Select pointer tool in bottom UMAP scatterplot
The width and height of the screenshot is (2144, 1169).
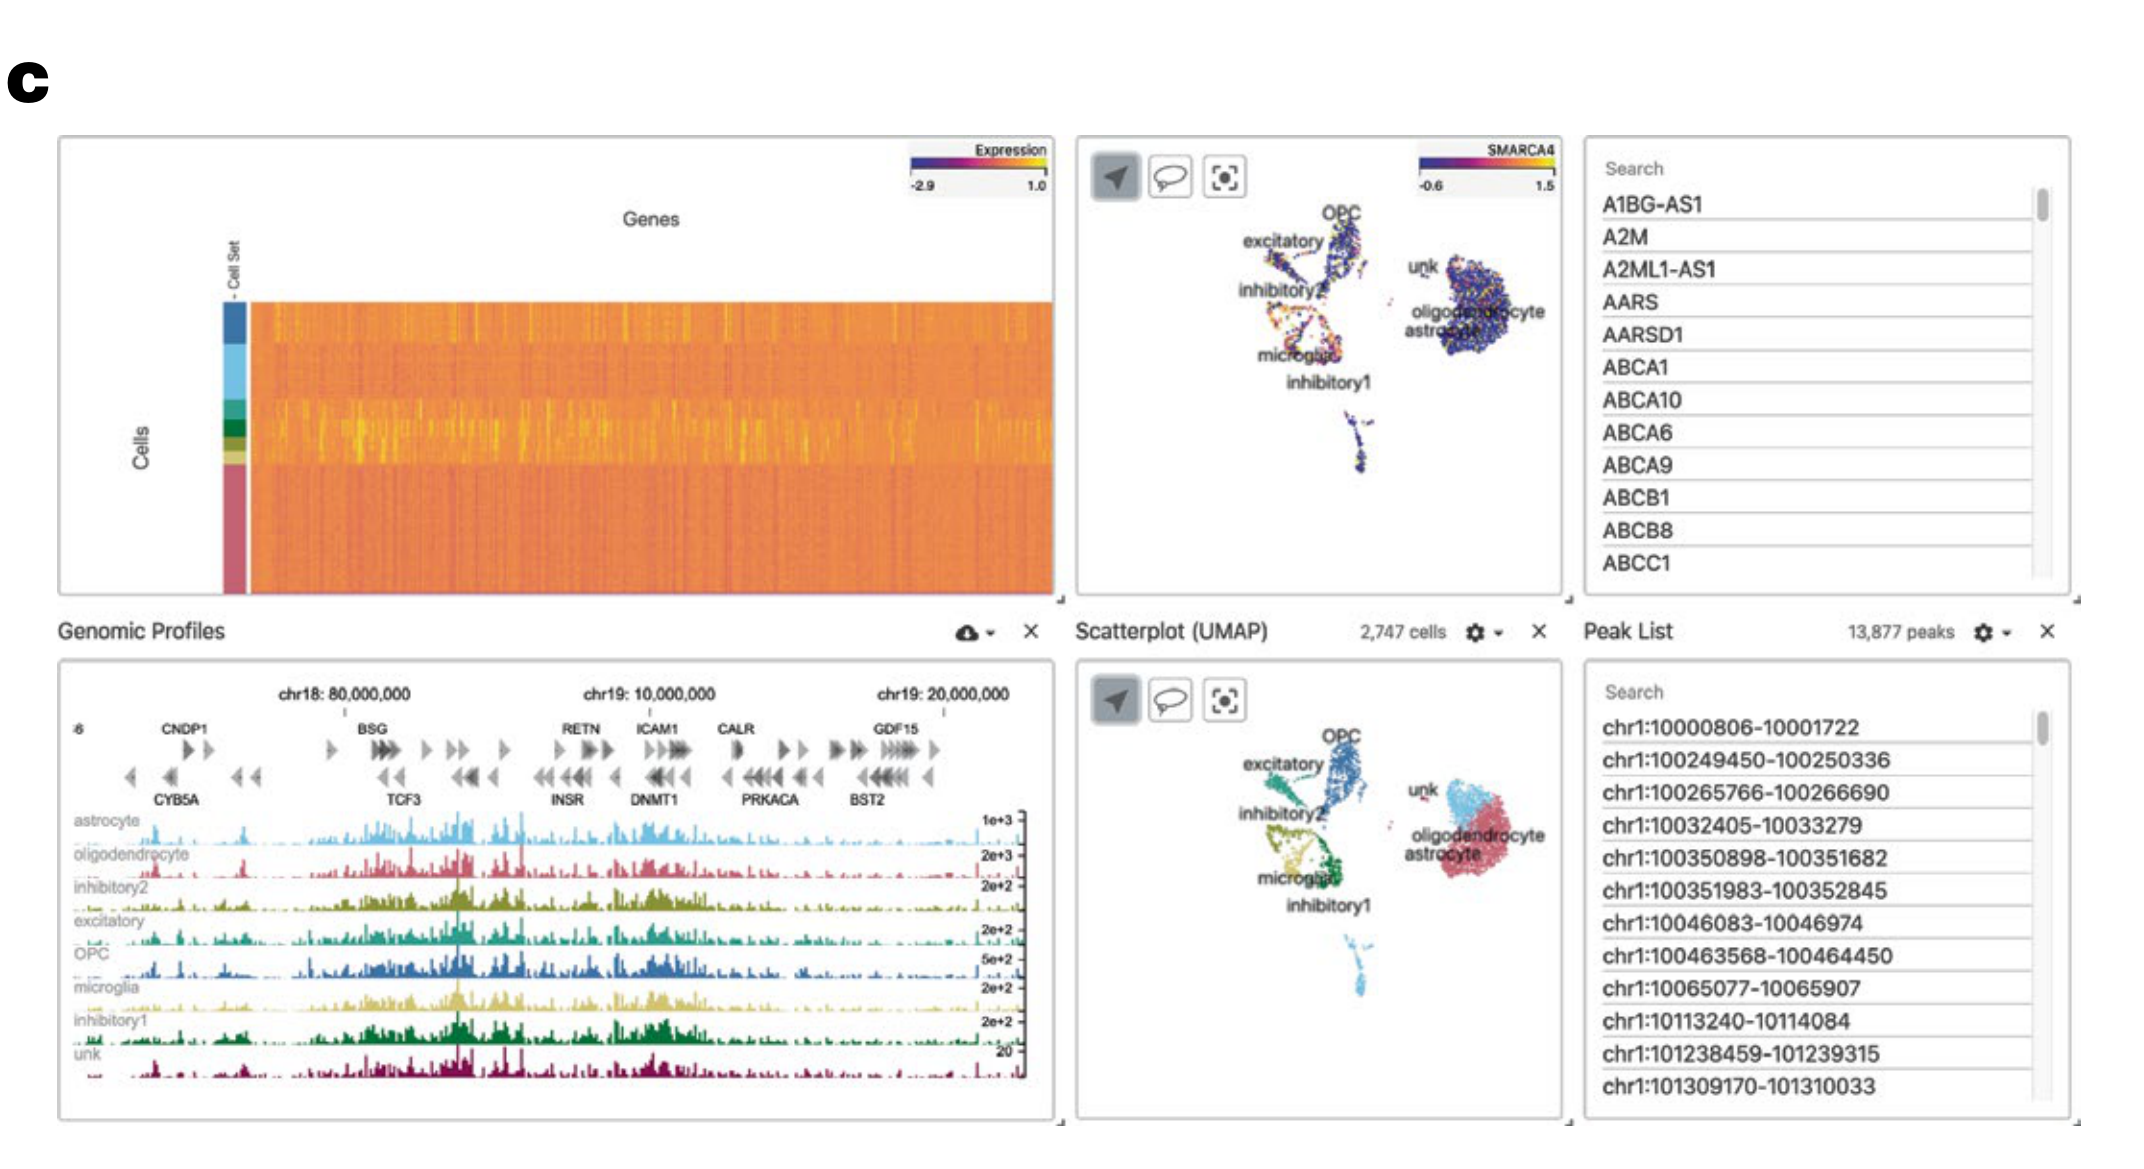[1115, 700]
